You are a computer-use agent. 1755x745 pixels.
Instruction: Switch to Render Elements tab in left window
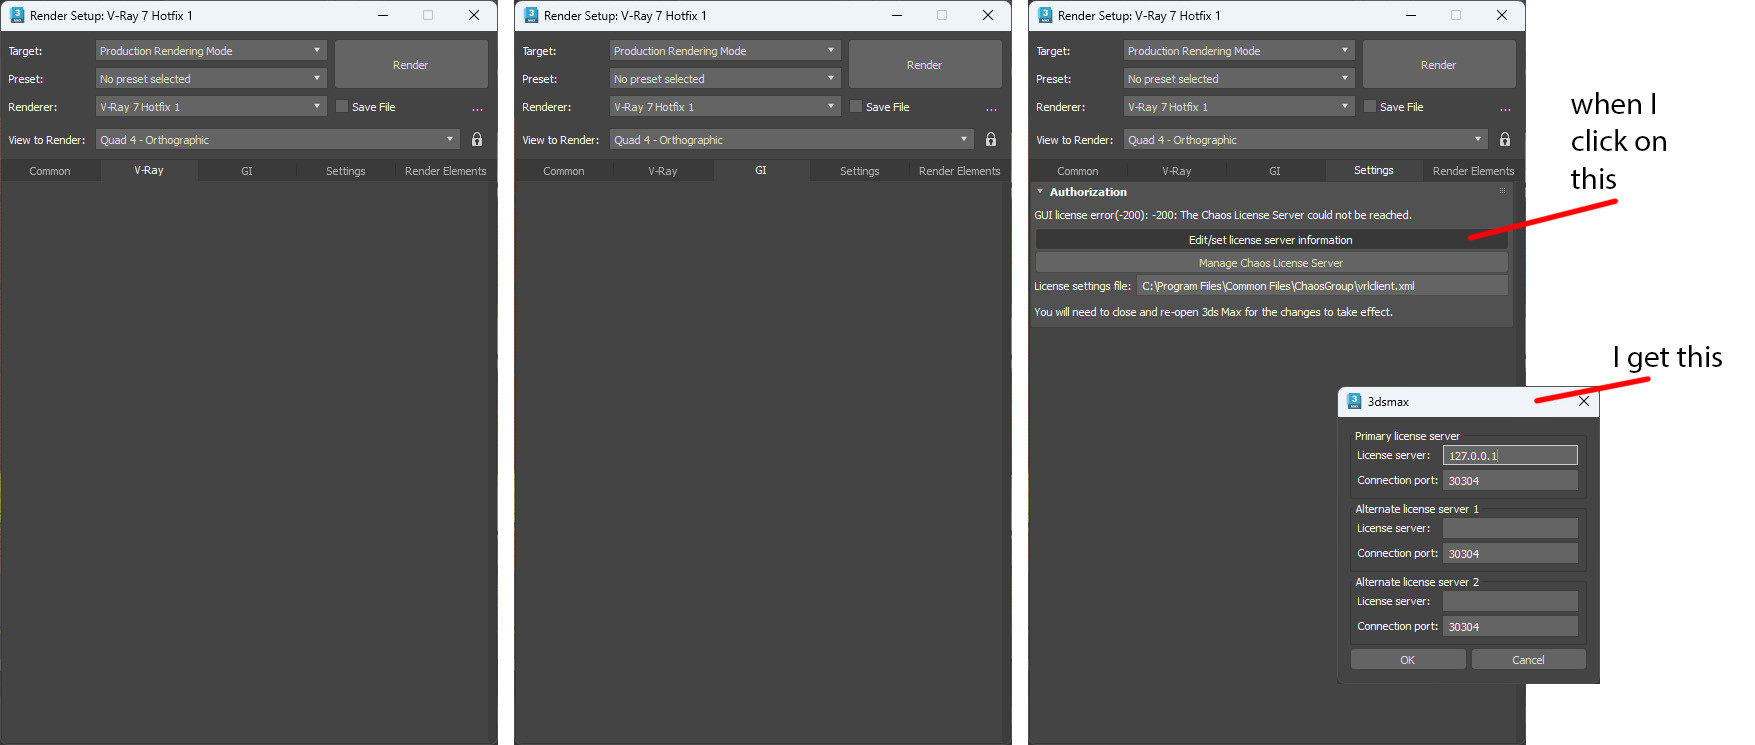tap(445, 171)
